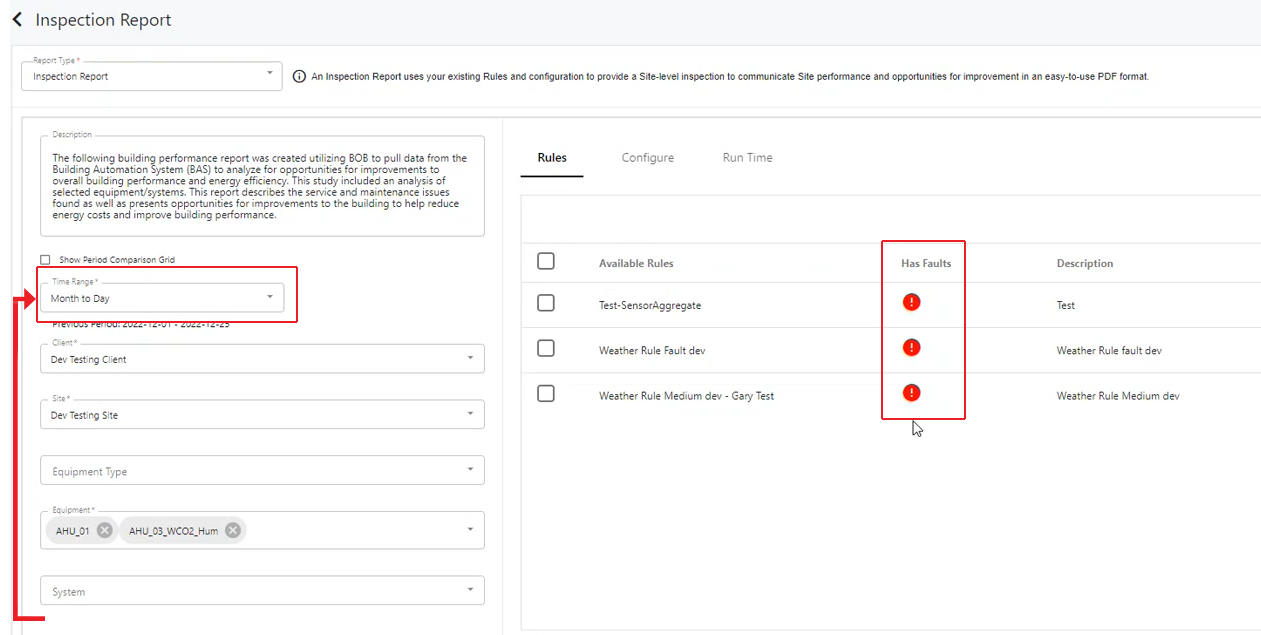Screen dimensions: 1261x635
Task: Enable Show Period Comparison Grid checkbox
Action: (45, 260)
